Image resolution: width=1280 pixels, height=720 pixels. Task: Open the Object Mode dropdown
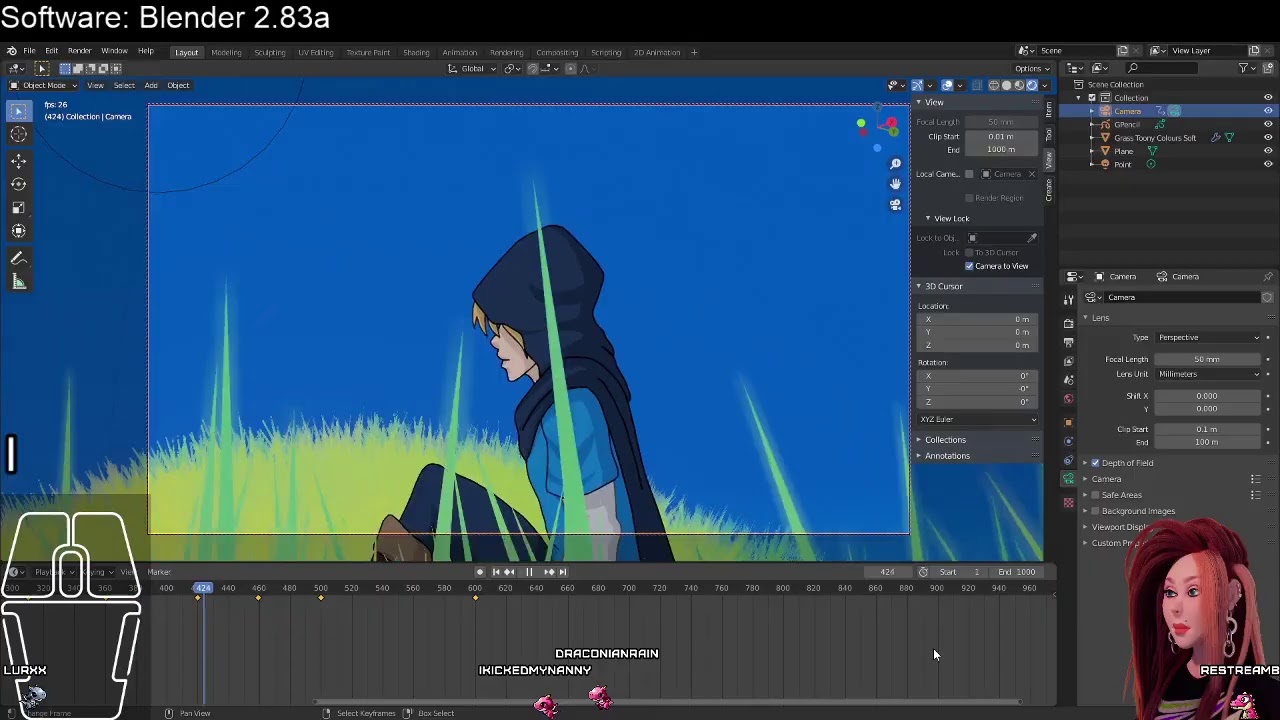[x=43, y=85]
